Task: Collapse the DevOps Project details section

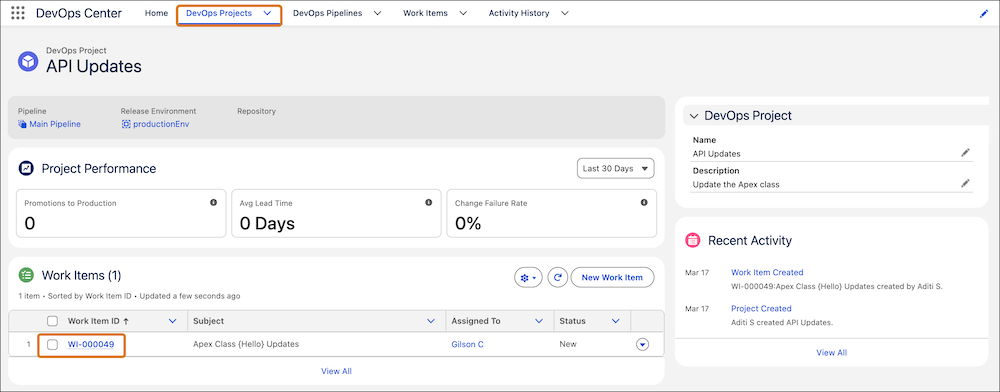Action: 694,116
